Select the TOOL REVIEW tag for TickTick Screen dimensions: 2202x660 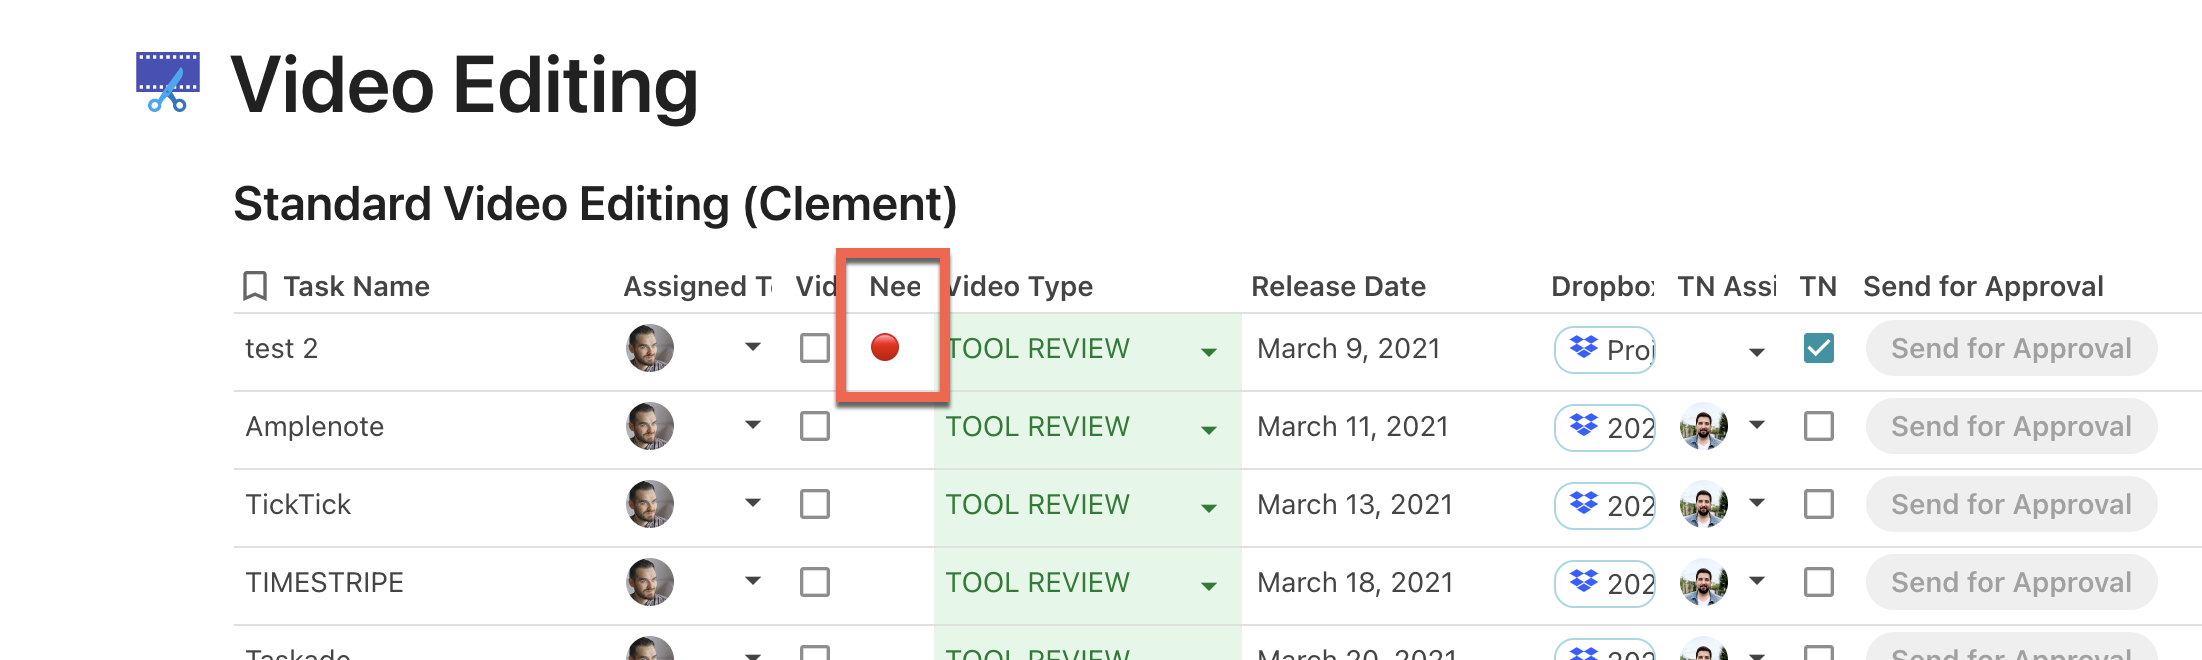[1038, 504]
